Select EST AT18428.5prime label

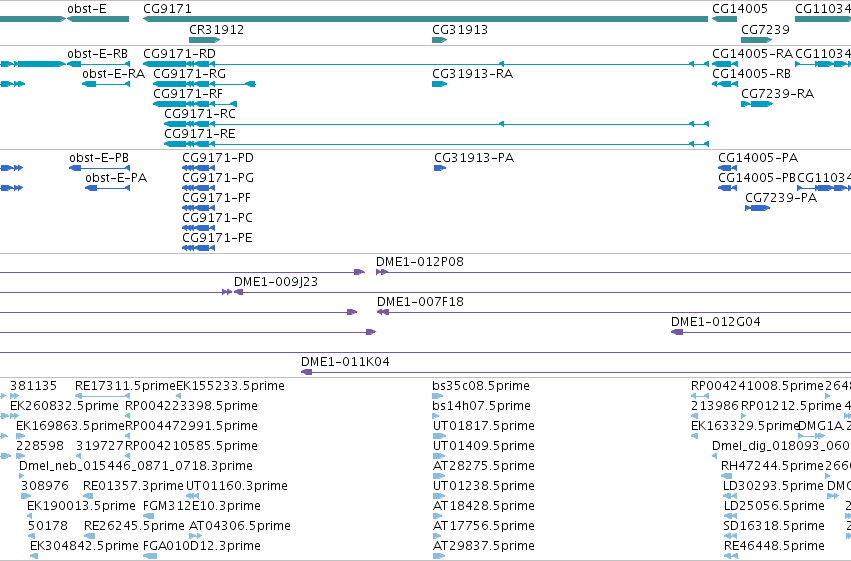[484, 507]
